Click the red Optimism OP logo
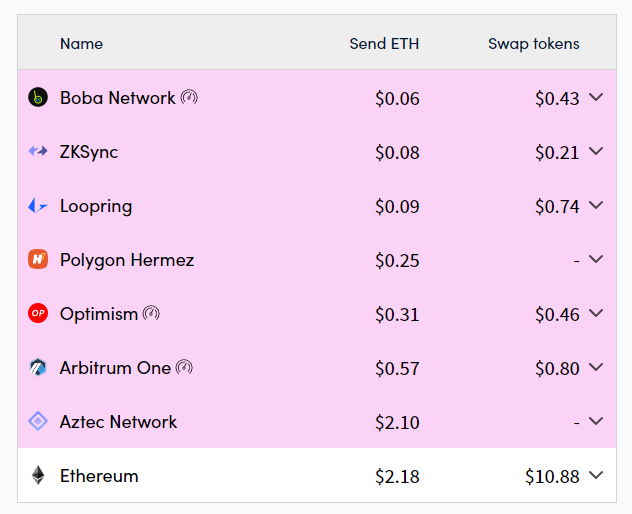 38,313
